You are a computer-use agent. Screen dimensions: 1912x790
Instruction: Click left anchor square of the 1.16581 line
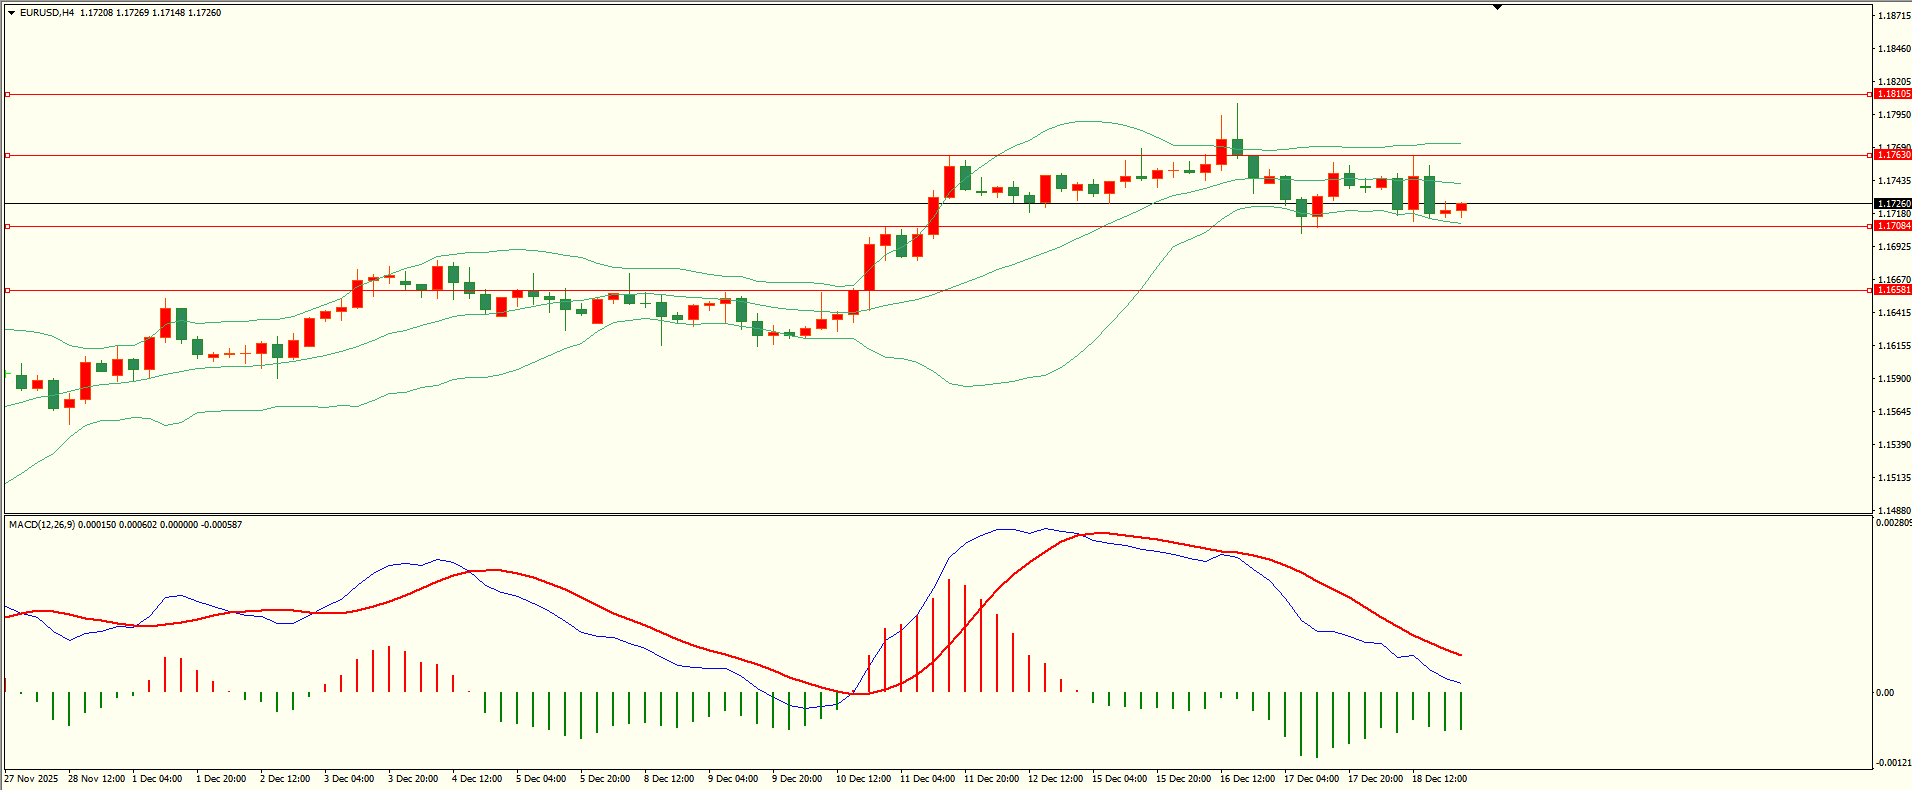click(x=8, y=291)
